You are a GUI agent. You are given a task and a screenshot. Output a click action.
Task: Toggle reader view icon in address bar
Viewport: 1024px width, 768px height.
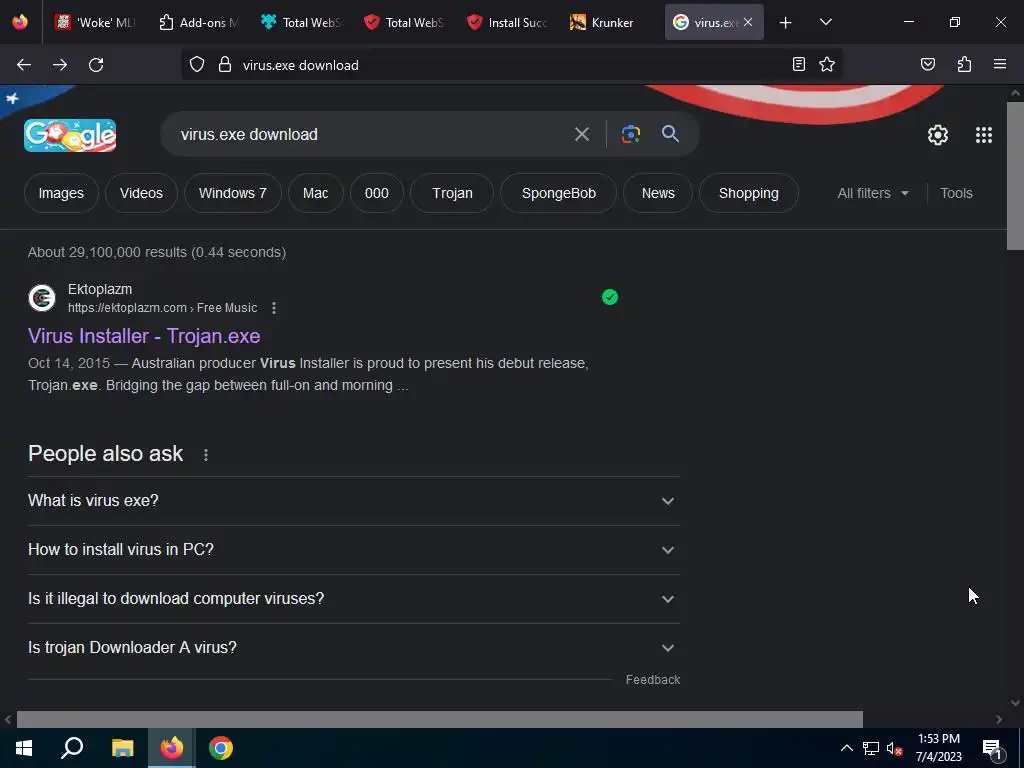pyautogui.click(x=799, y=64)
